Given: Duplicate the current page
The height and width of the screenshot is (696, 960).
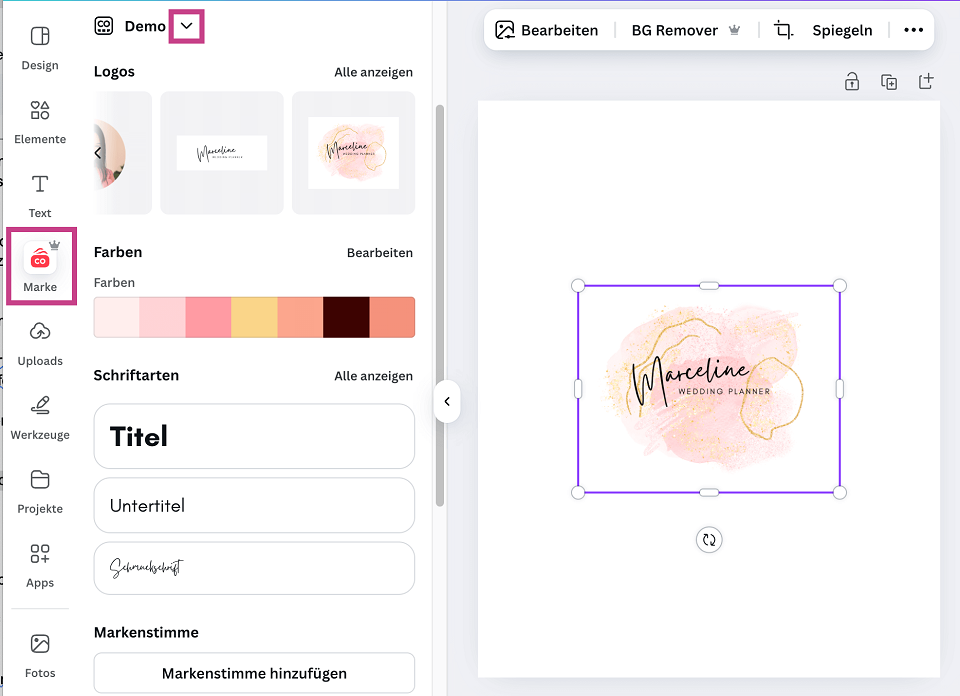Looking at the screenshot, I should (889, 81).
